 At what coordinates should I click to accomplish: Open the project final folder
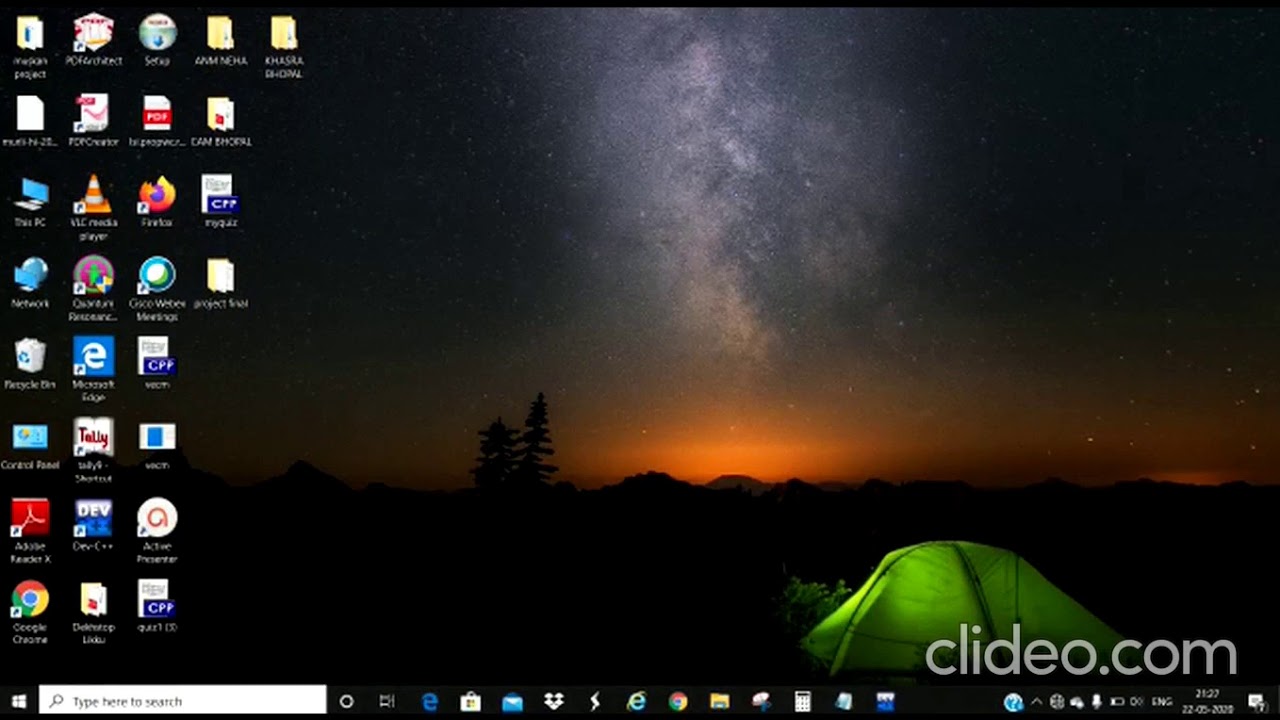click(220, 282)
